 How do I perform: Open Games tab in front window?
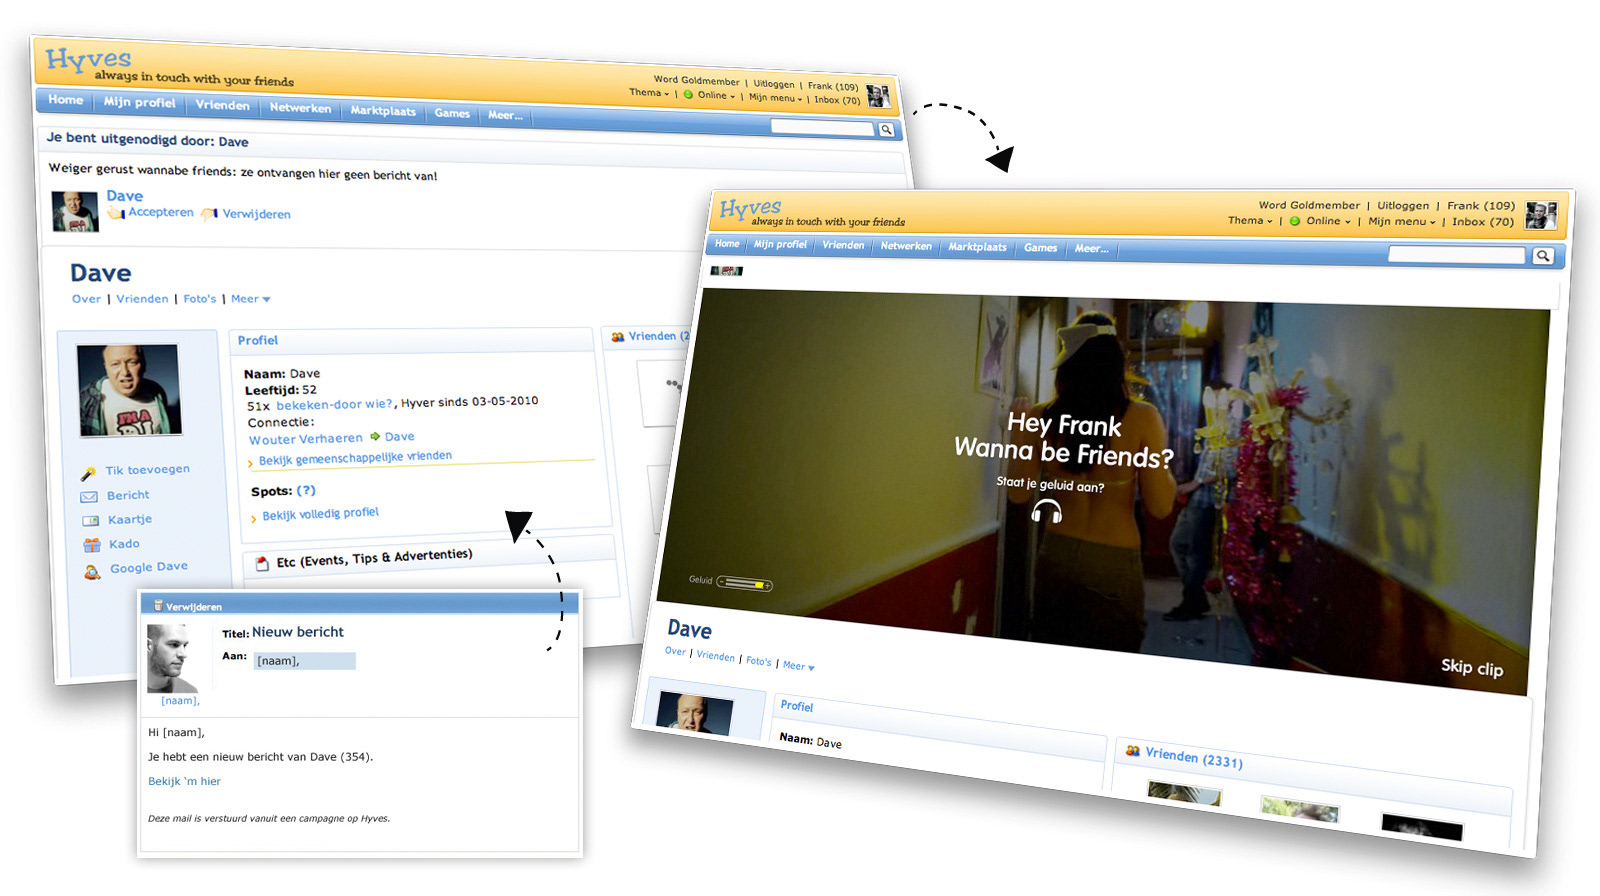1040,248
